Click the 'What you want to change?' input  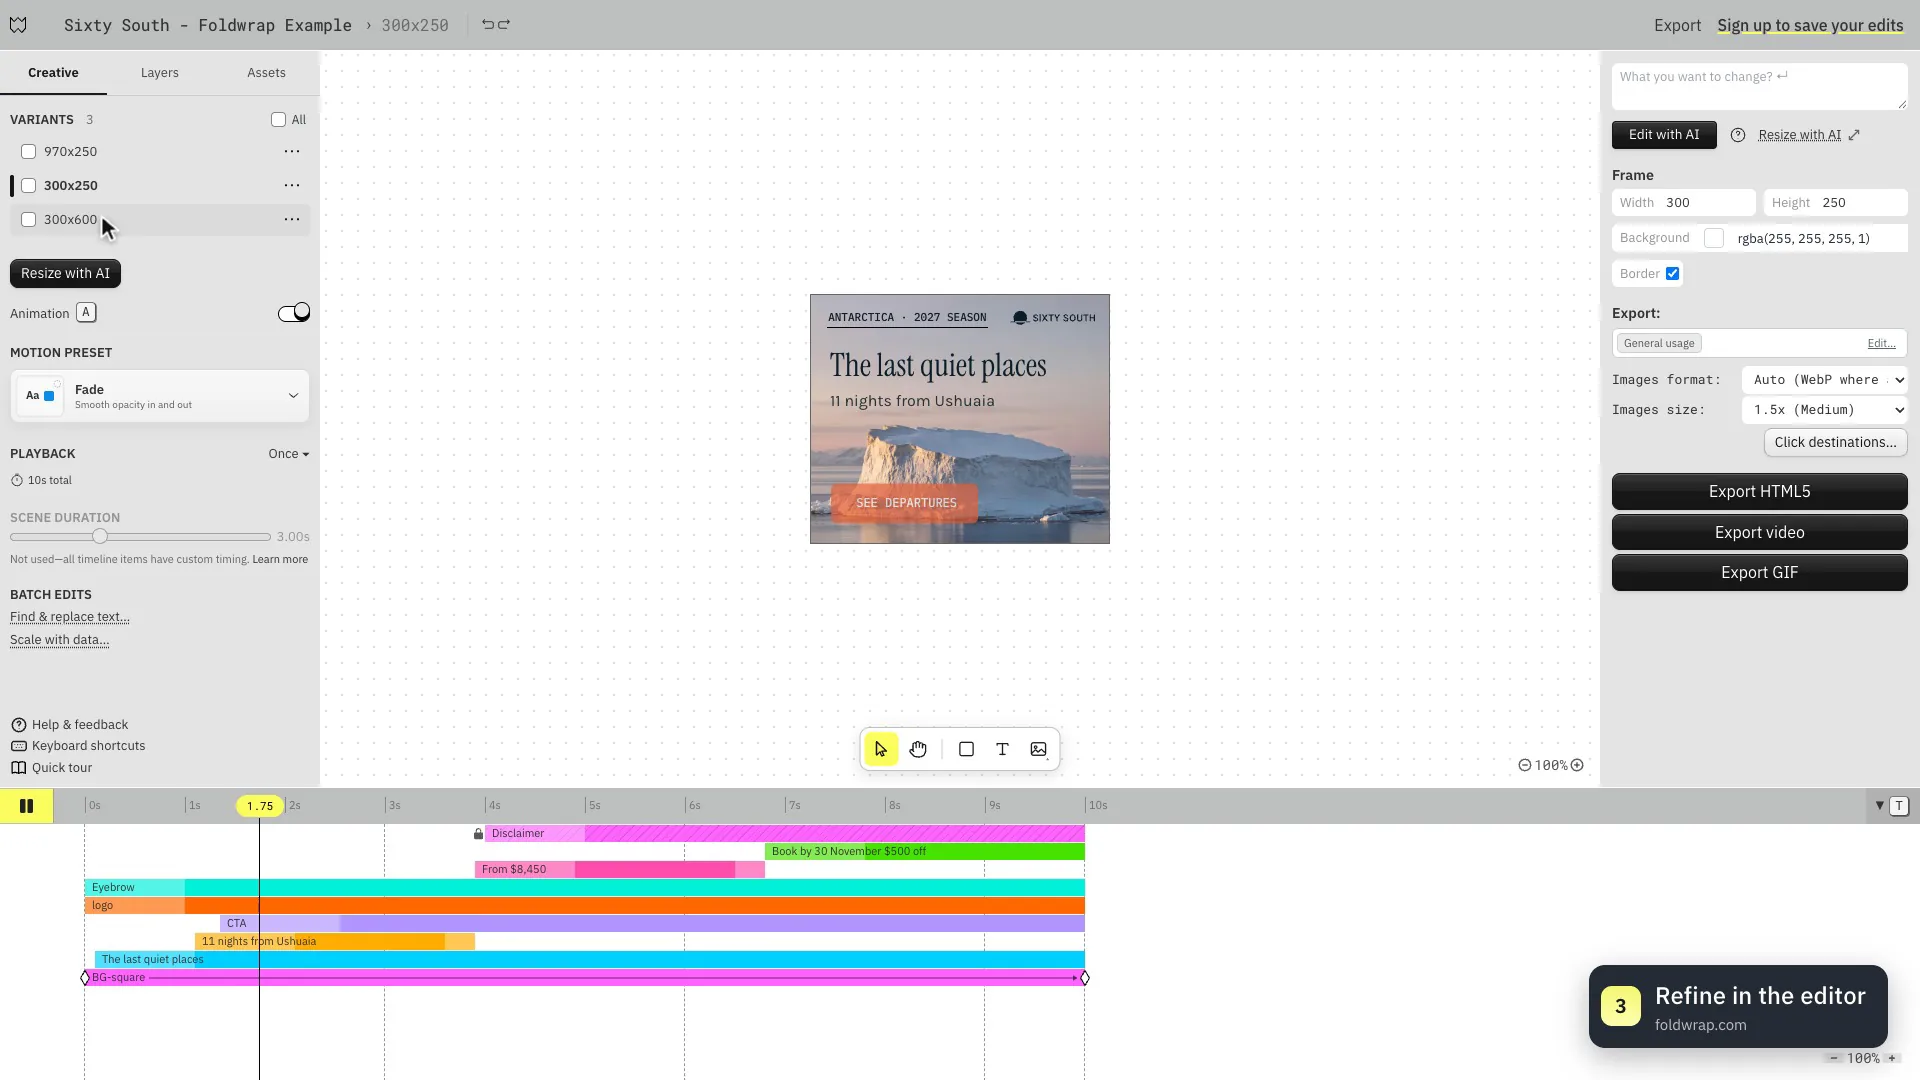pyautogui.click(x=1759, y=87)
